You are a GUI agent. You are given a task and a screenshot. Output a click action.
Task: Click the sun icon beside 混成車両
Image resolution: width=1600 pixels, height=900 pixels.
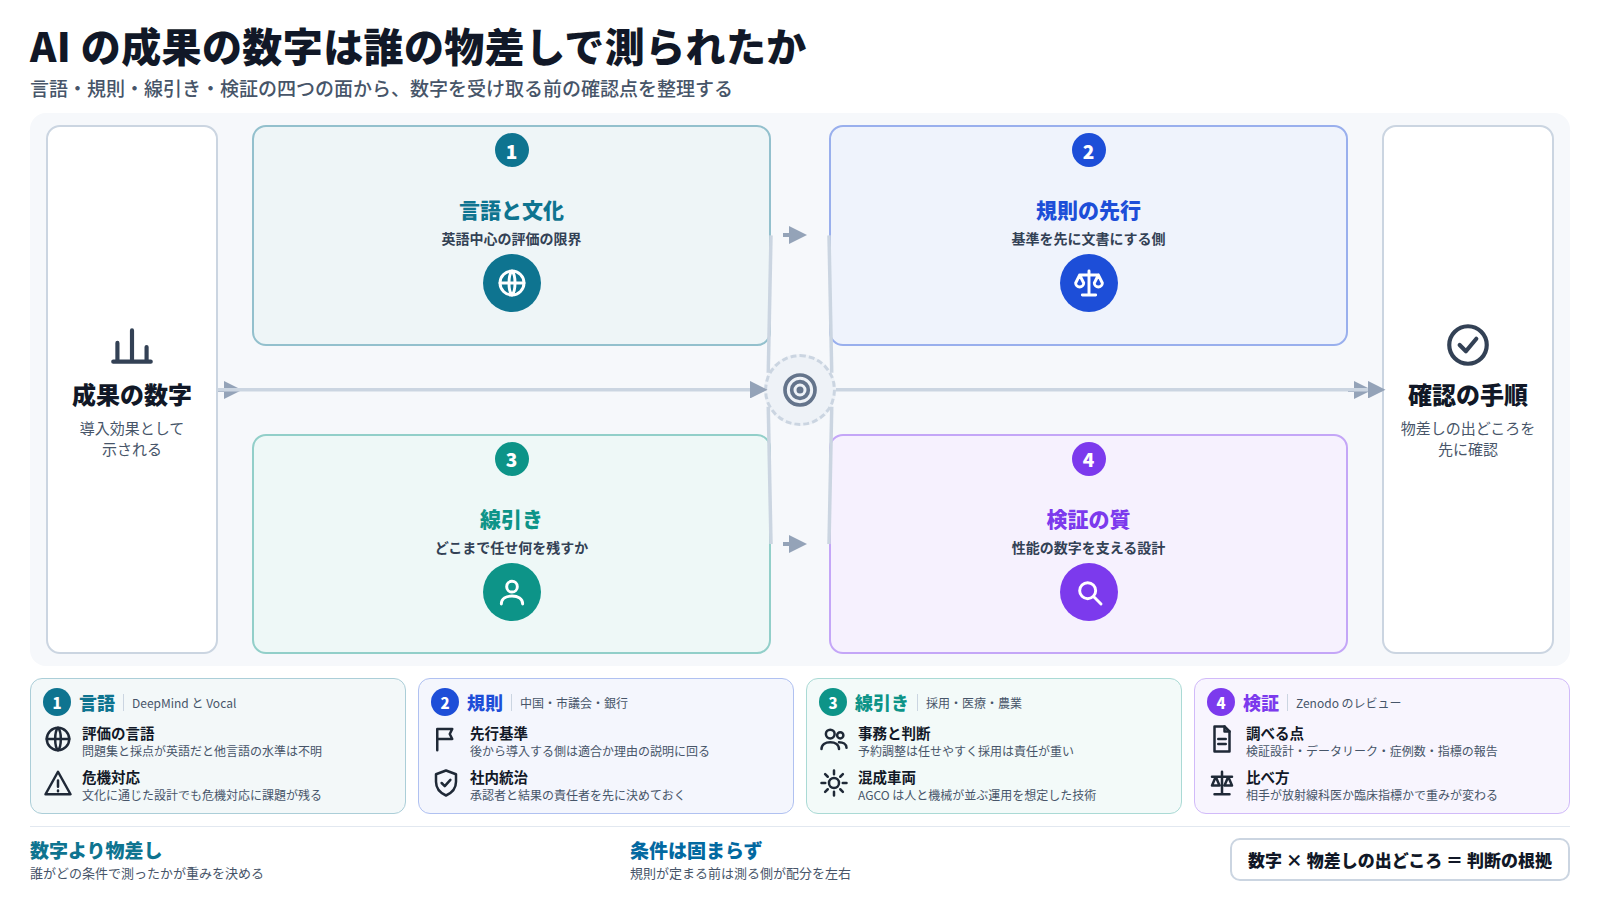[x=834, y=783]
